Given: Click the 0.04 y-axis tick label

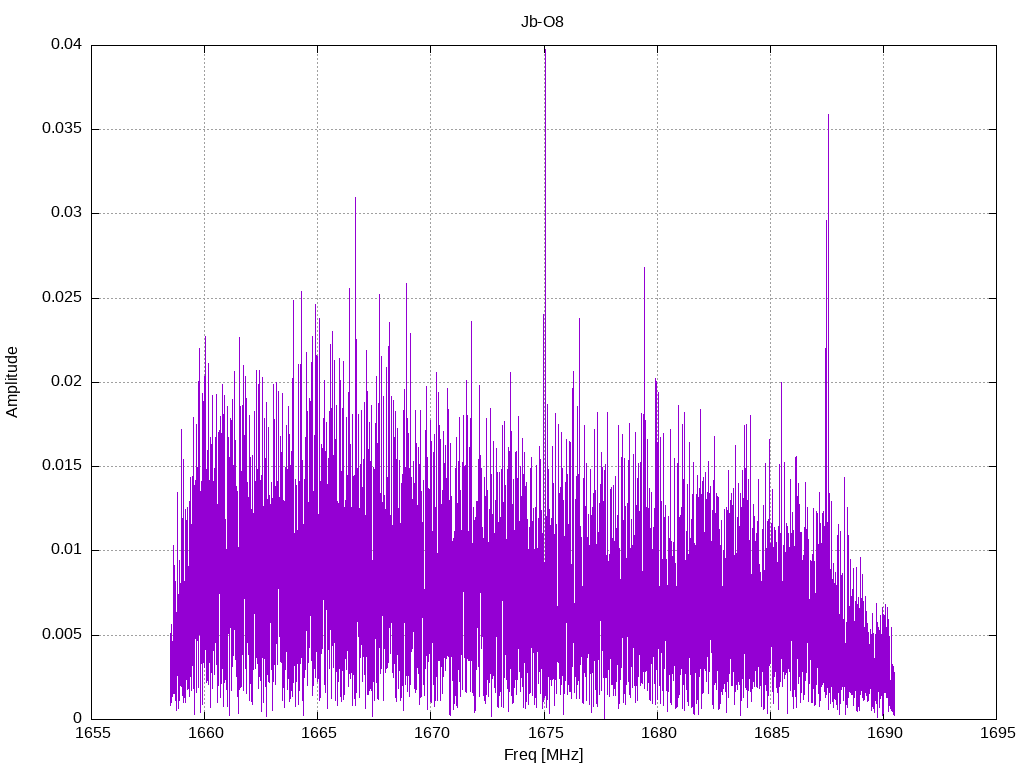Looking at the screenshot, I should [x=66, y=44].
